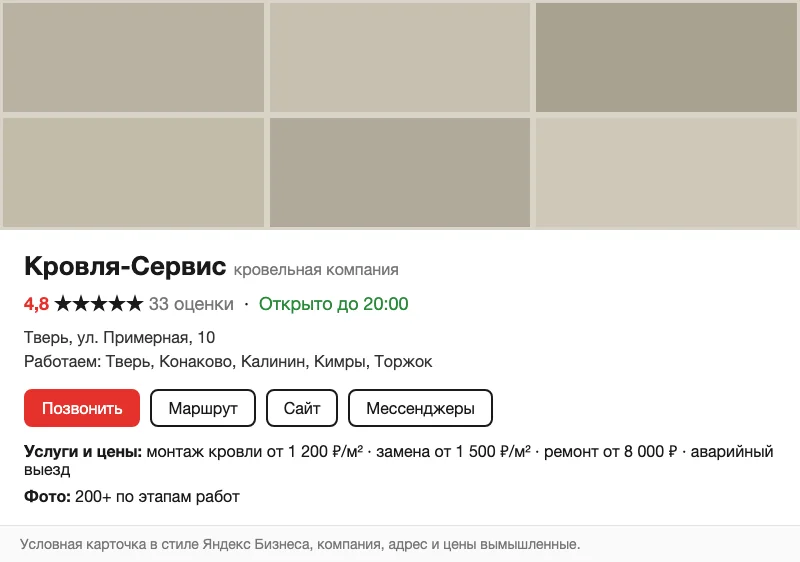Open the bottom-middle photo thumbnail
This screenshot has width=800, height=562.
click(400, 172)
